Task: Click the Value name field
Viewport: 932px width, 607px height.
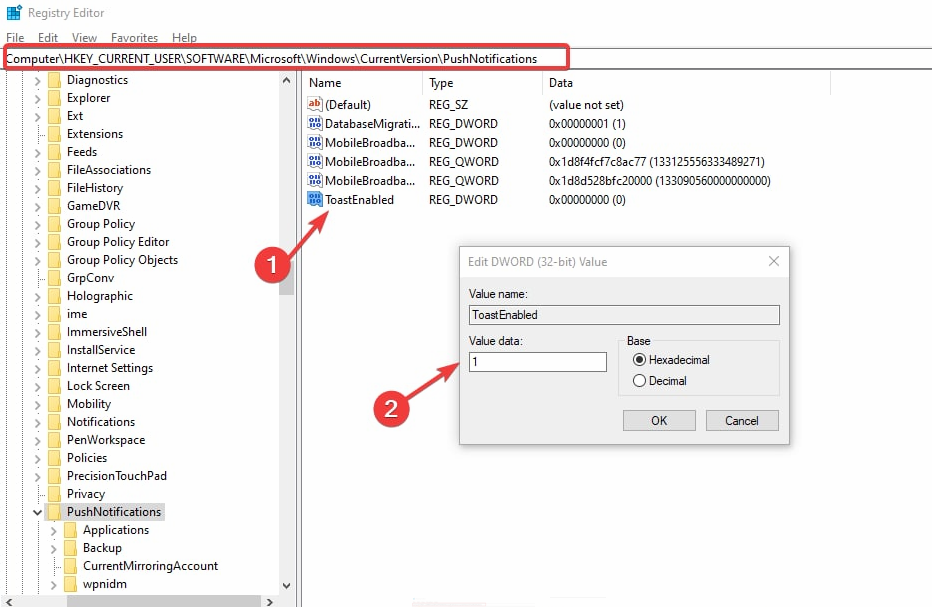Action: [x=624, y=314]
